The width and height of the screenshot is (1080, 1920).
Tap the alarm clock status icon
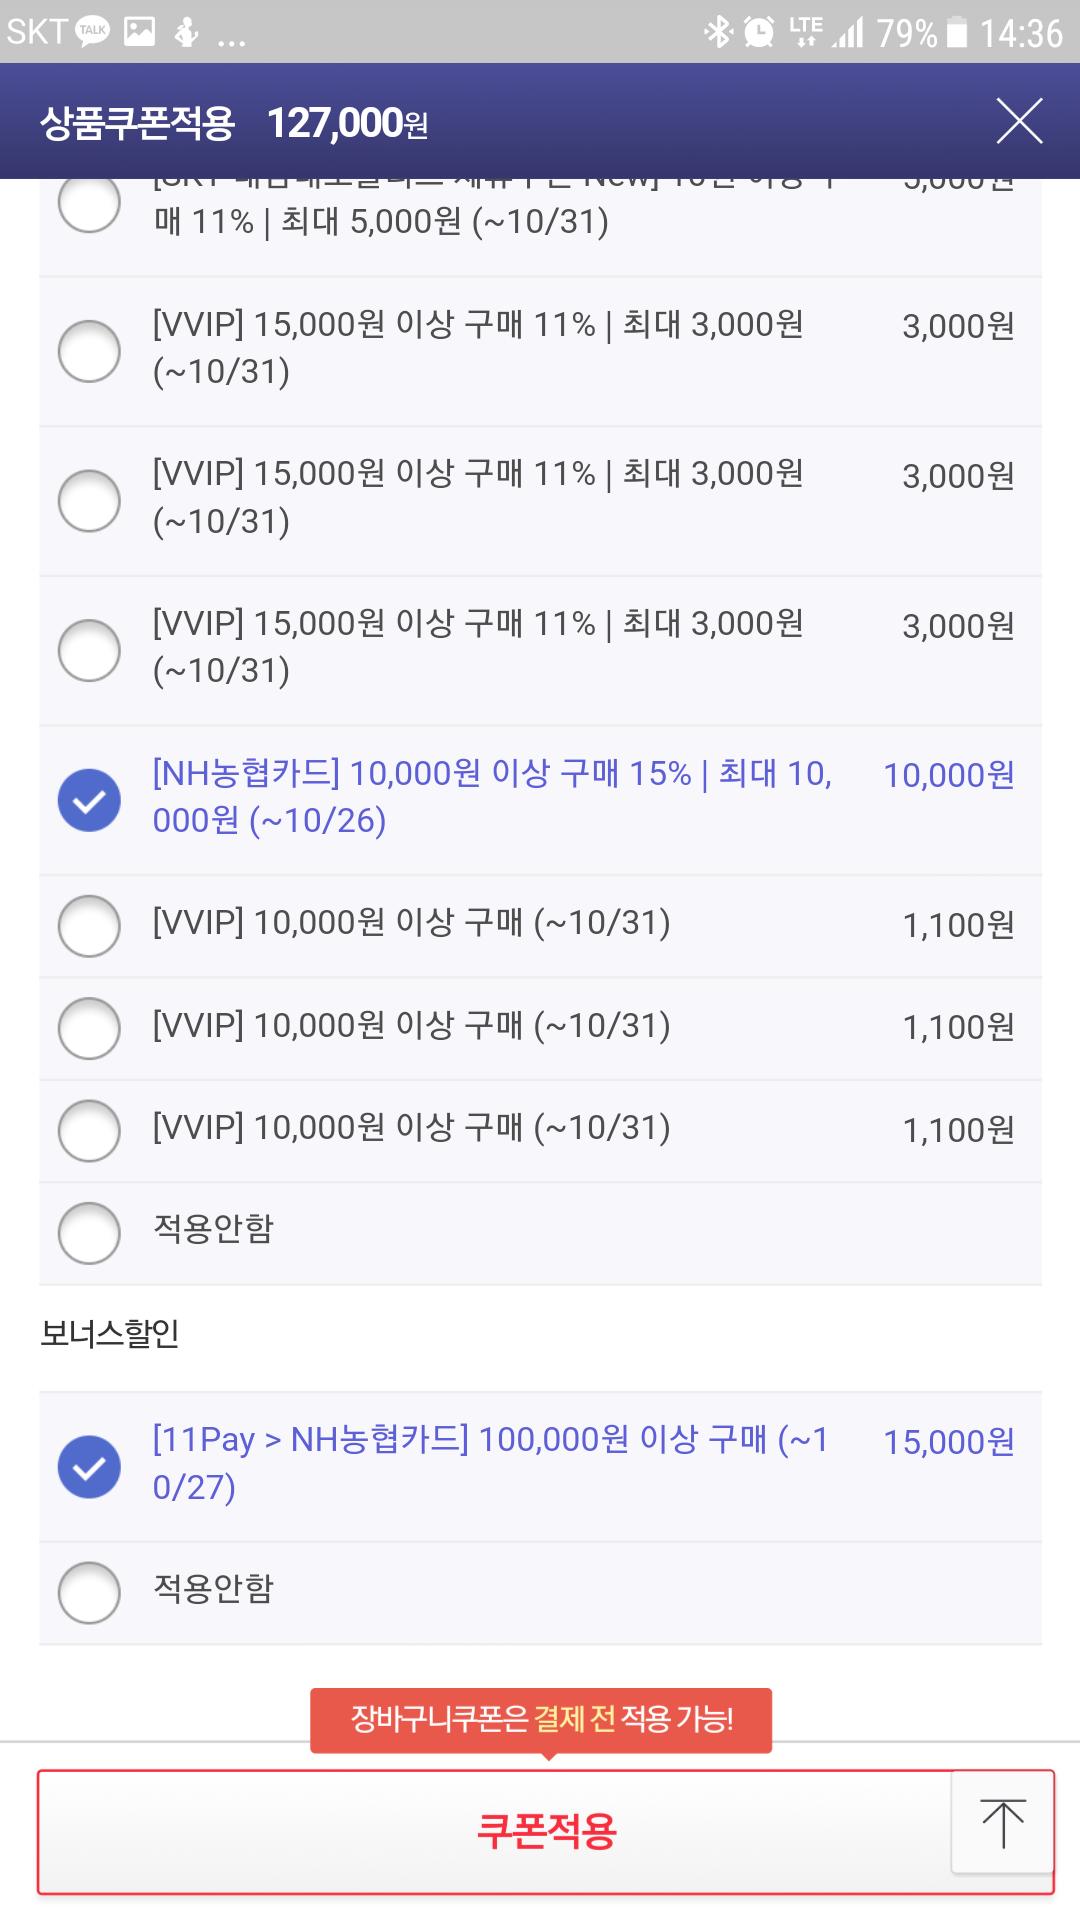click(759, 32)
